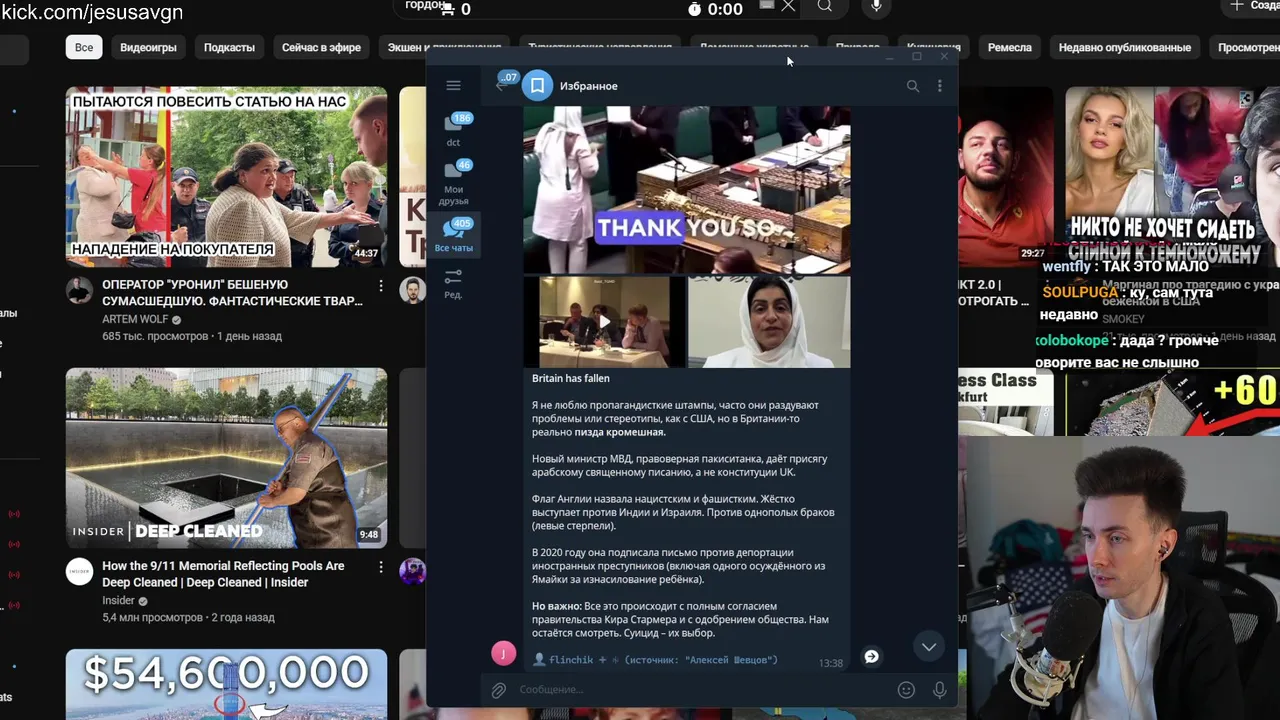Click the Создать create button on YouTube

pos(1253,6)
